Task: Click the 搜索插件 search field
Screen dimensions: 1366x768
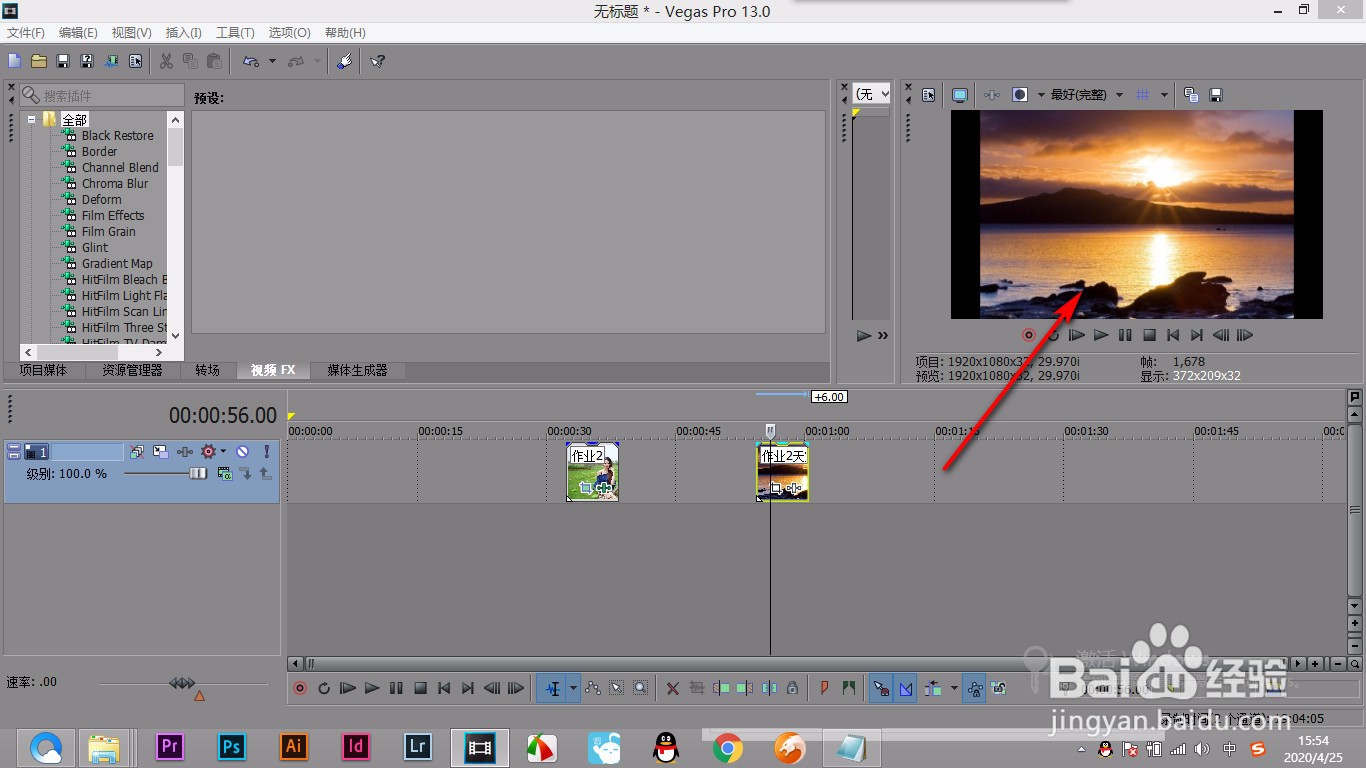Action: tap(102, 95)
